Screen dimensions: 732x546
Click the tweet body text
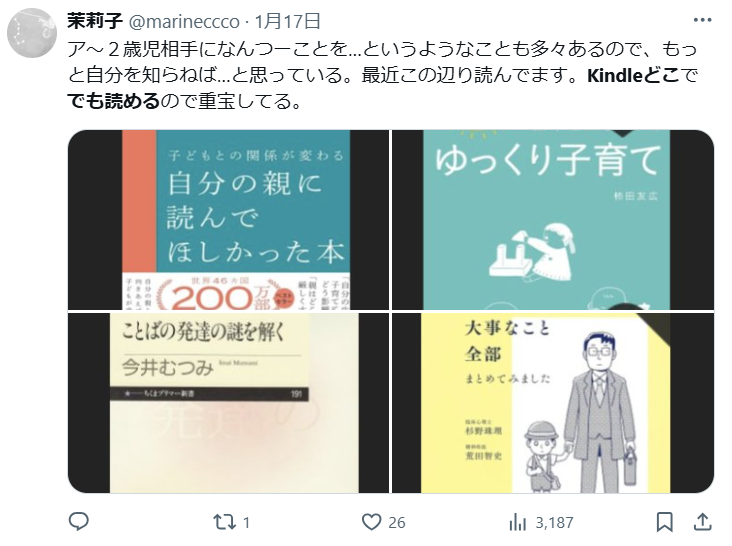[383, 75]
